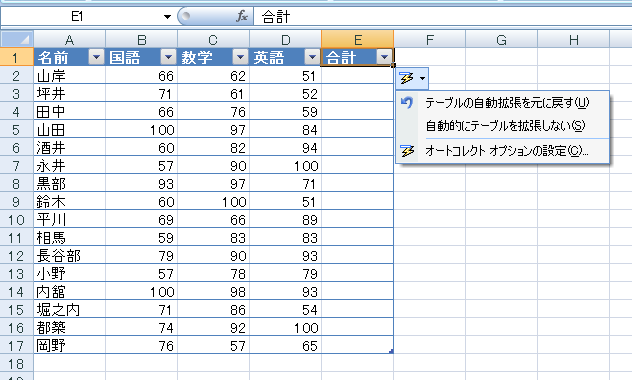Select row 17 header

click(x=17, y=345)
